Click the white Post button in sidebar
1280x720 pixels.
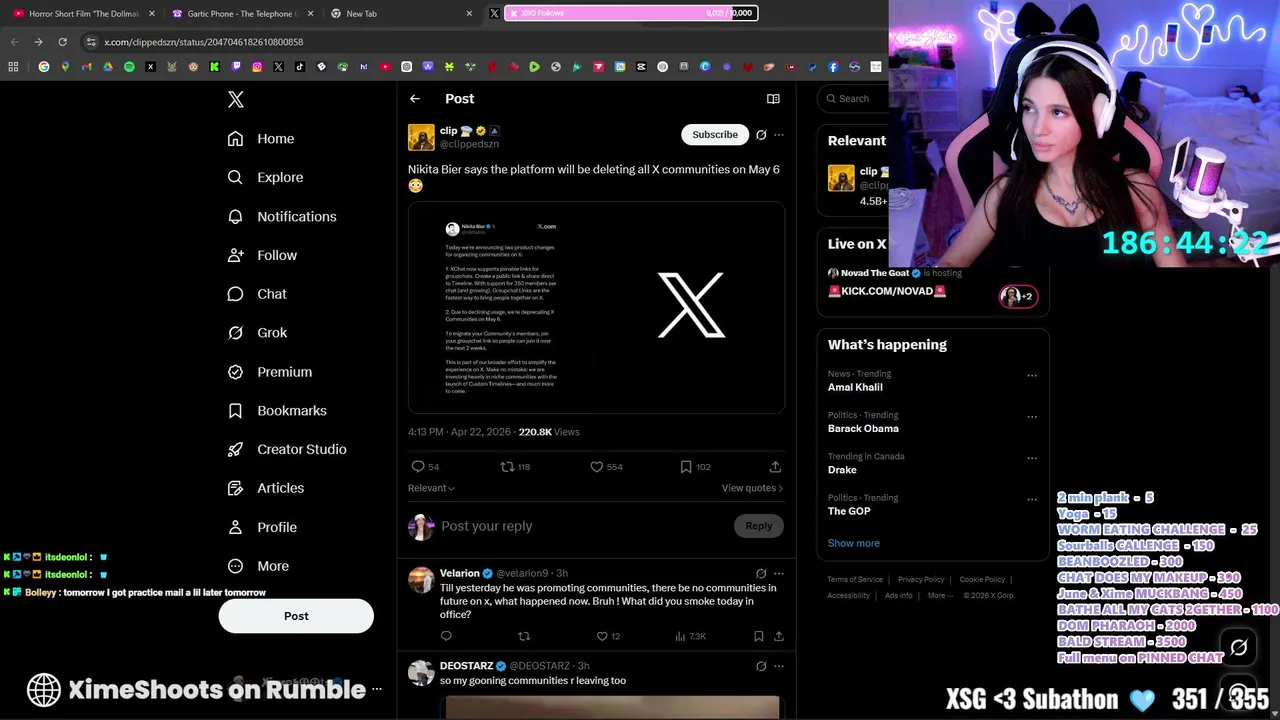[x=296, y=616]
